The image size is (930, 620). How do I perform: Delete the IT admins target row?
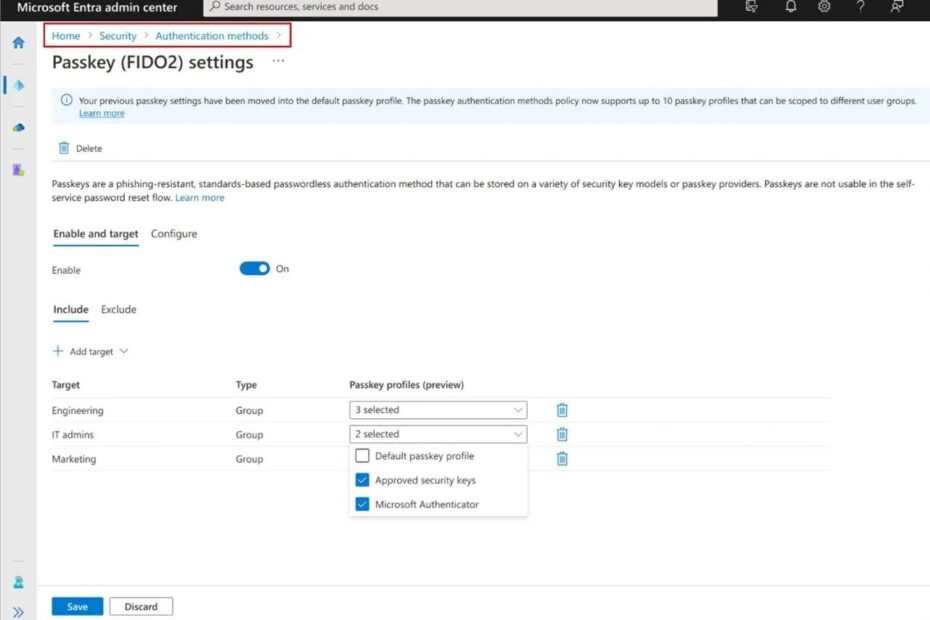click(562, 434)
